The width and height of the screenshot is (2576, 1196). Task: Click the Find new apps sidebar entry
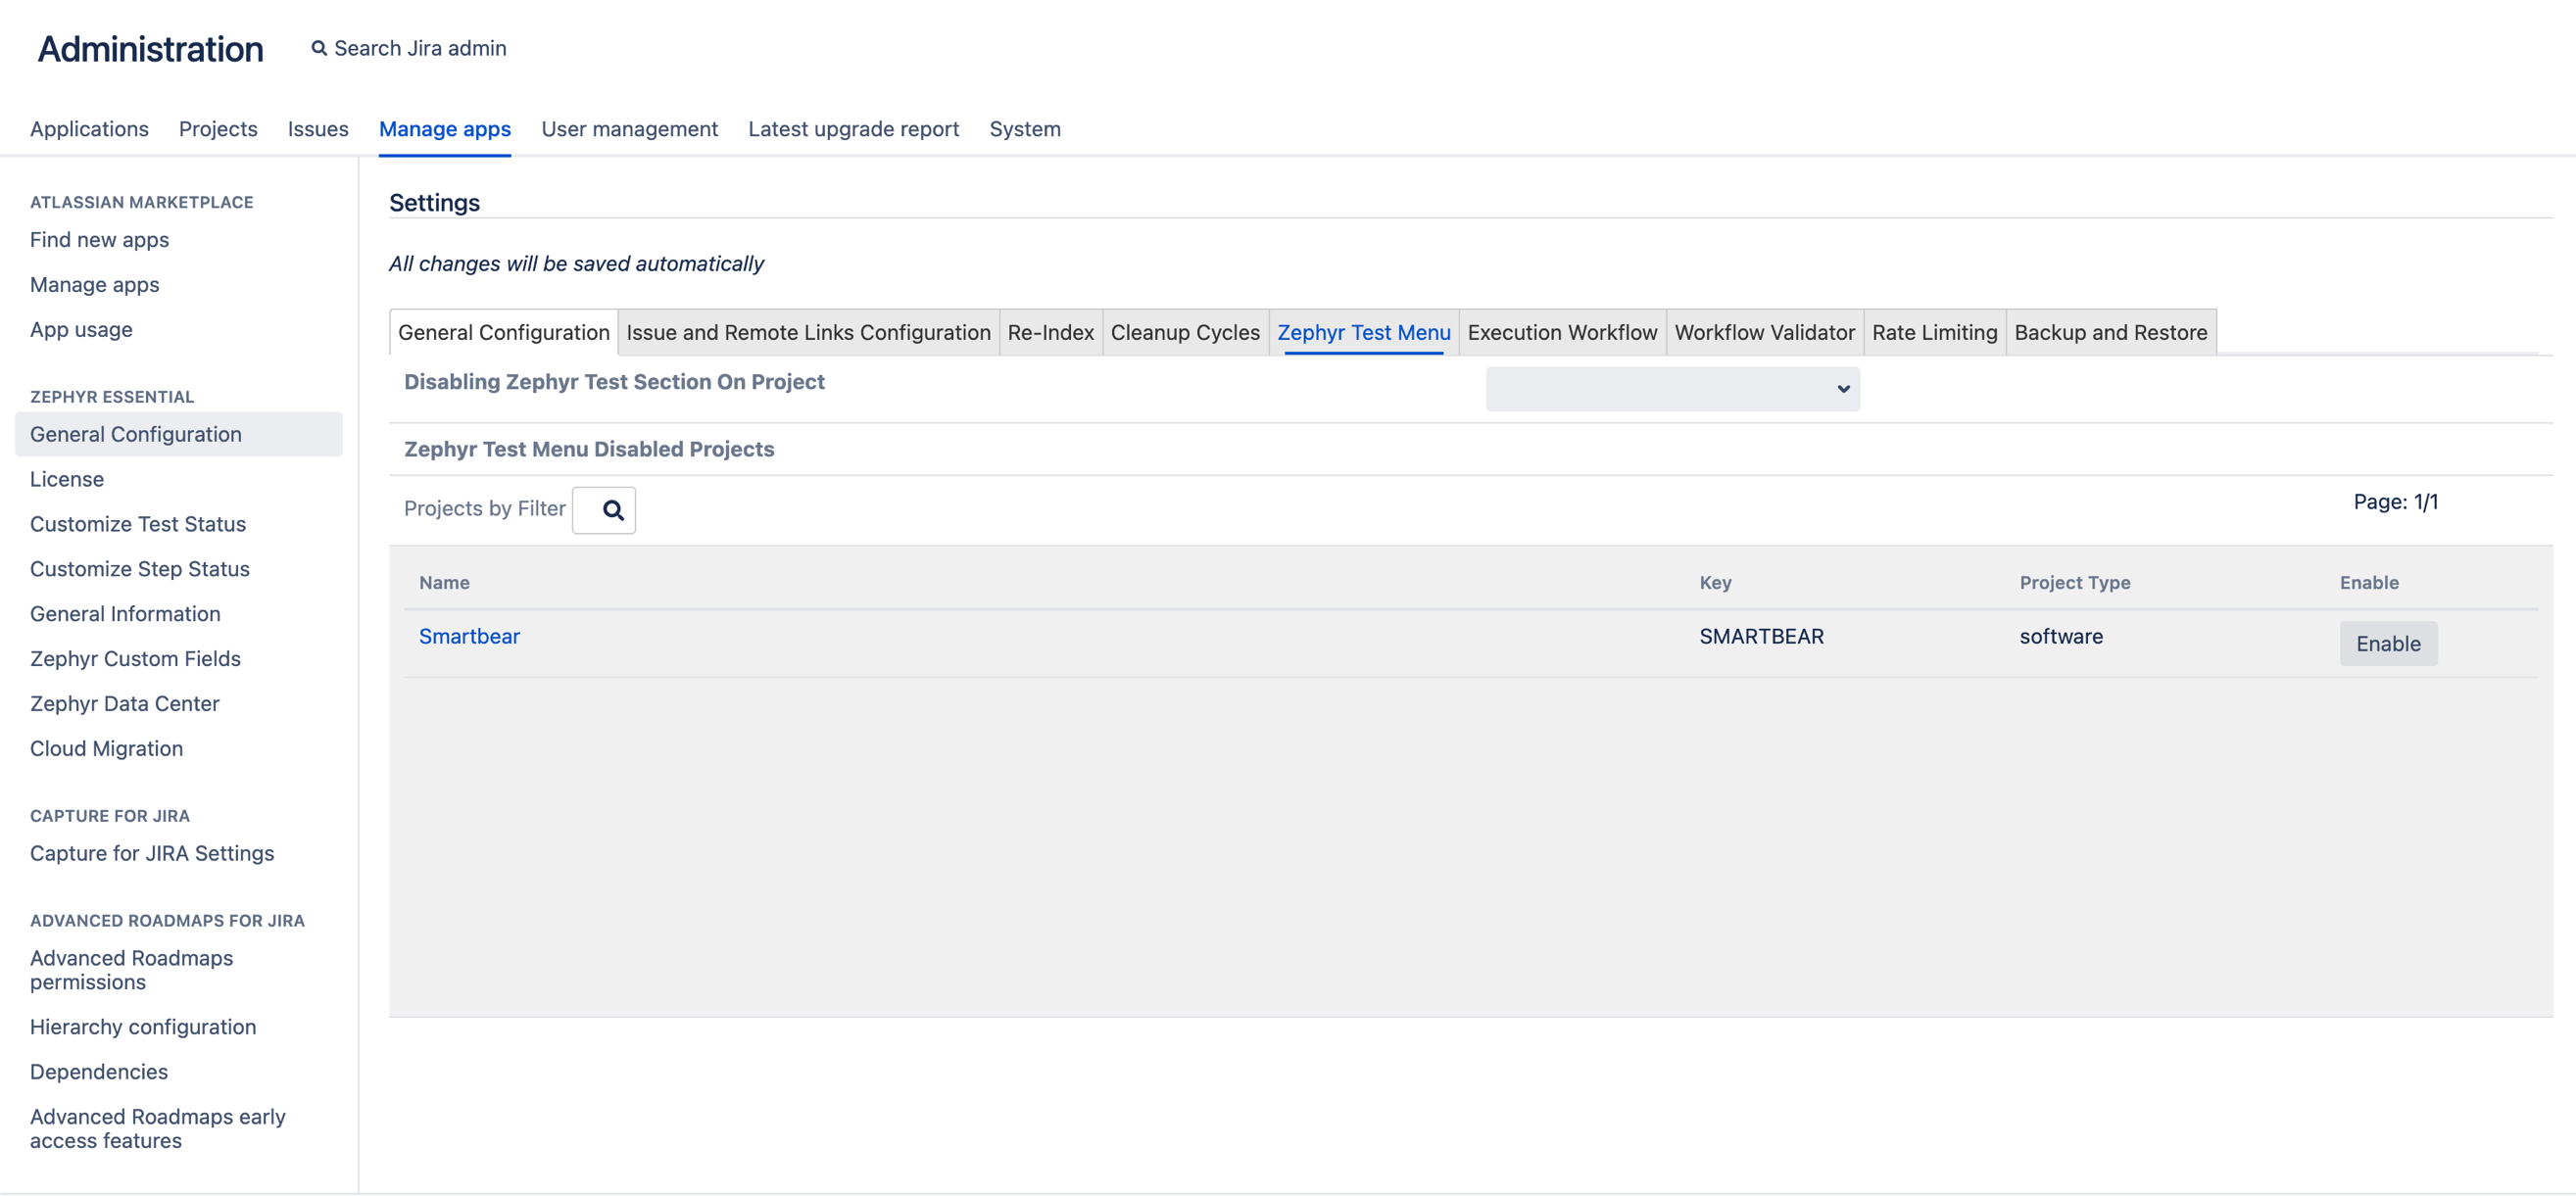[x=99, y=239]
